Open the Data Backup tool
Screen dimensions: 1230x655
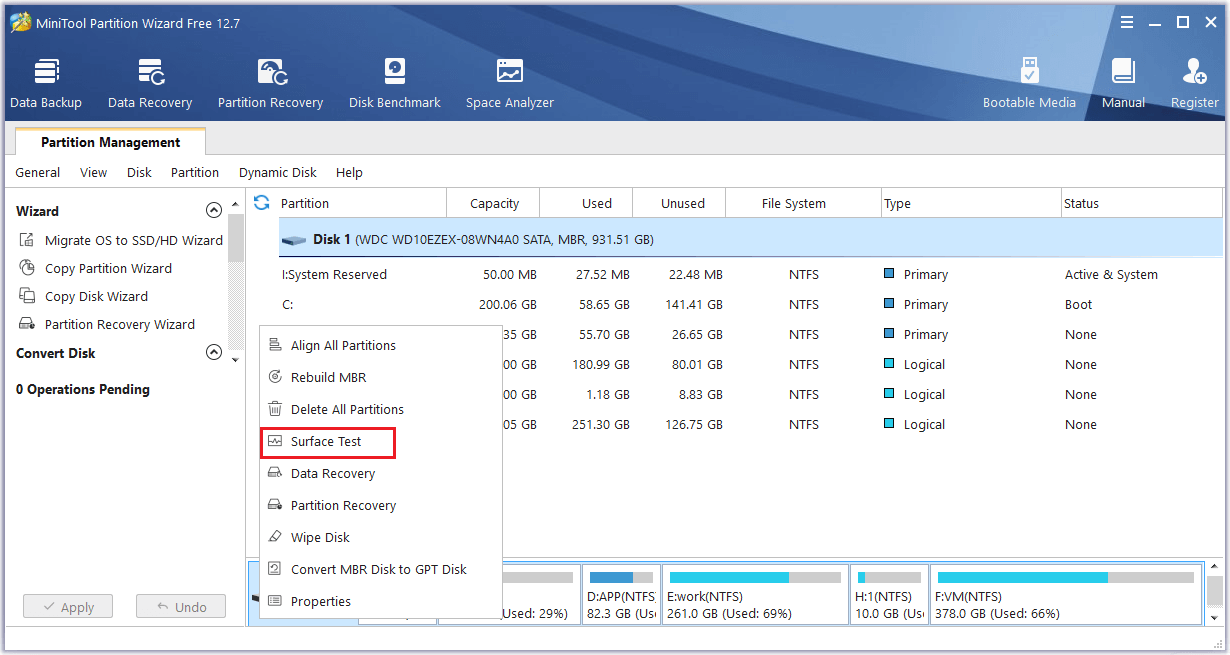point(46,84)
